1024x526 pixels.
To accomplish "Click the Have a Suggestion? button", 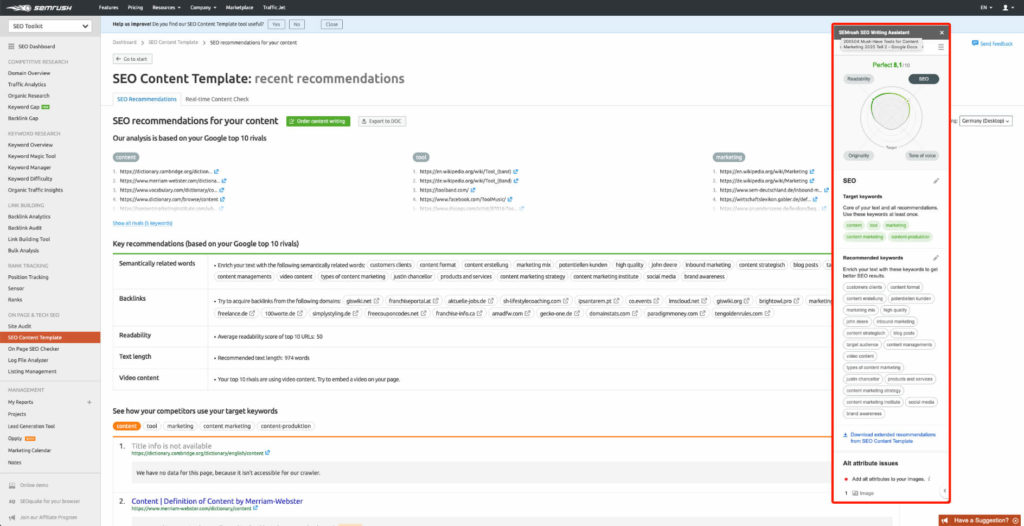I will pyautogui.click(x=982, y=520).
